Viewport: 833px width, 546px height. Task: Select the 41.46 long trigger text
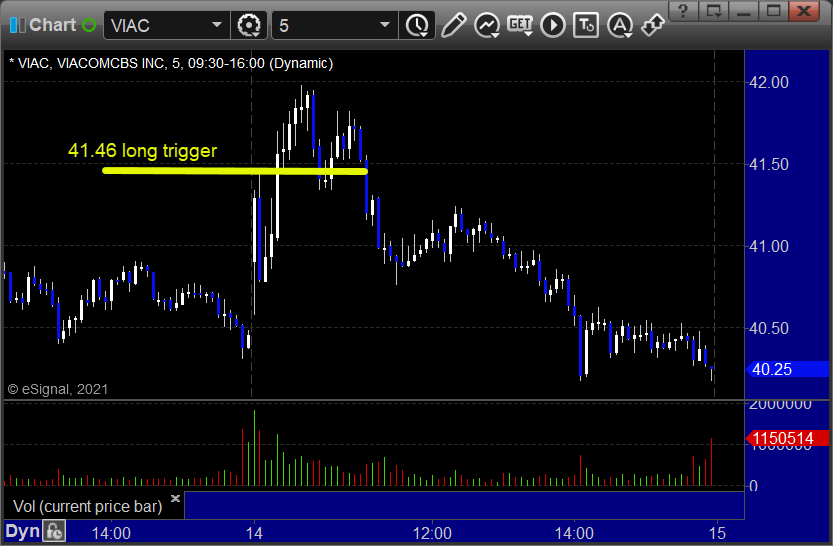(142, 151)
